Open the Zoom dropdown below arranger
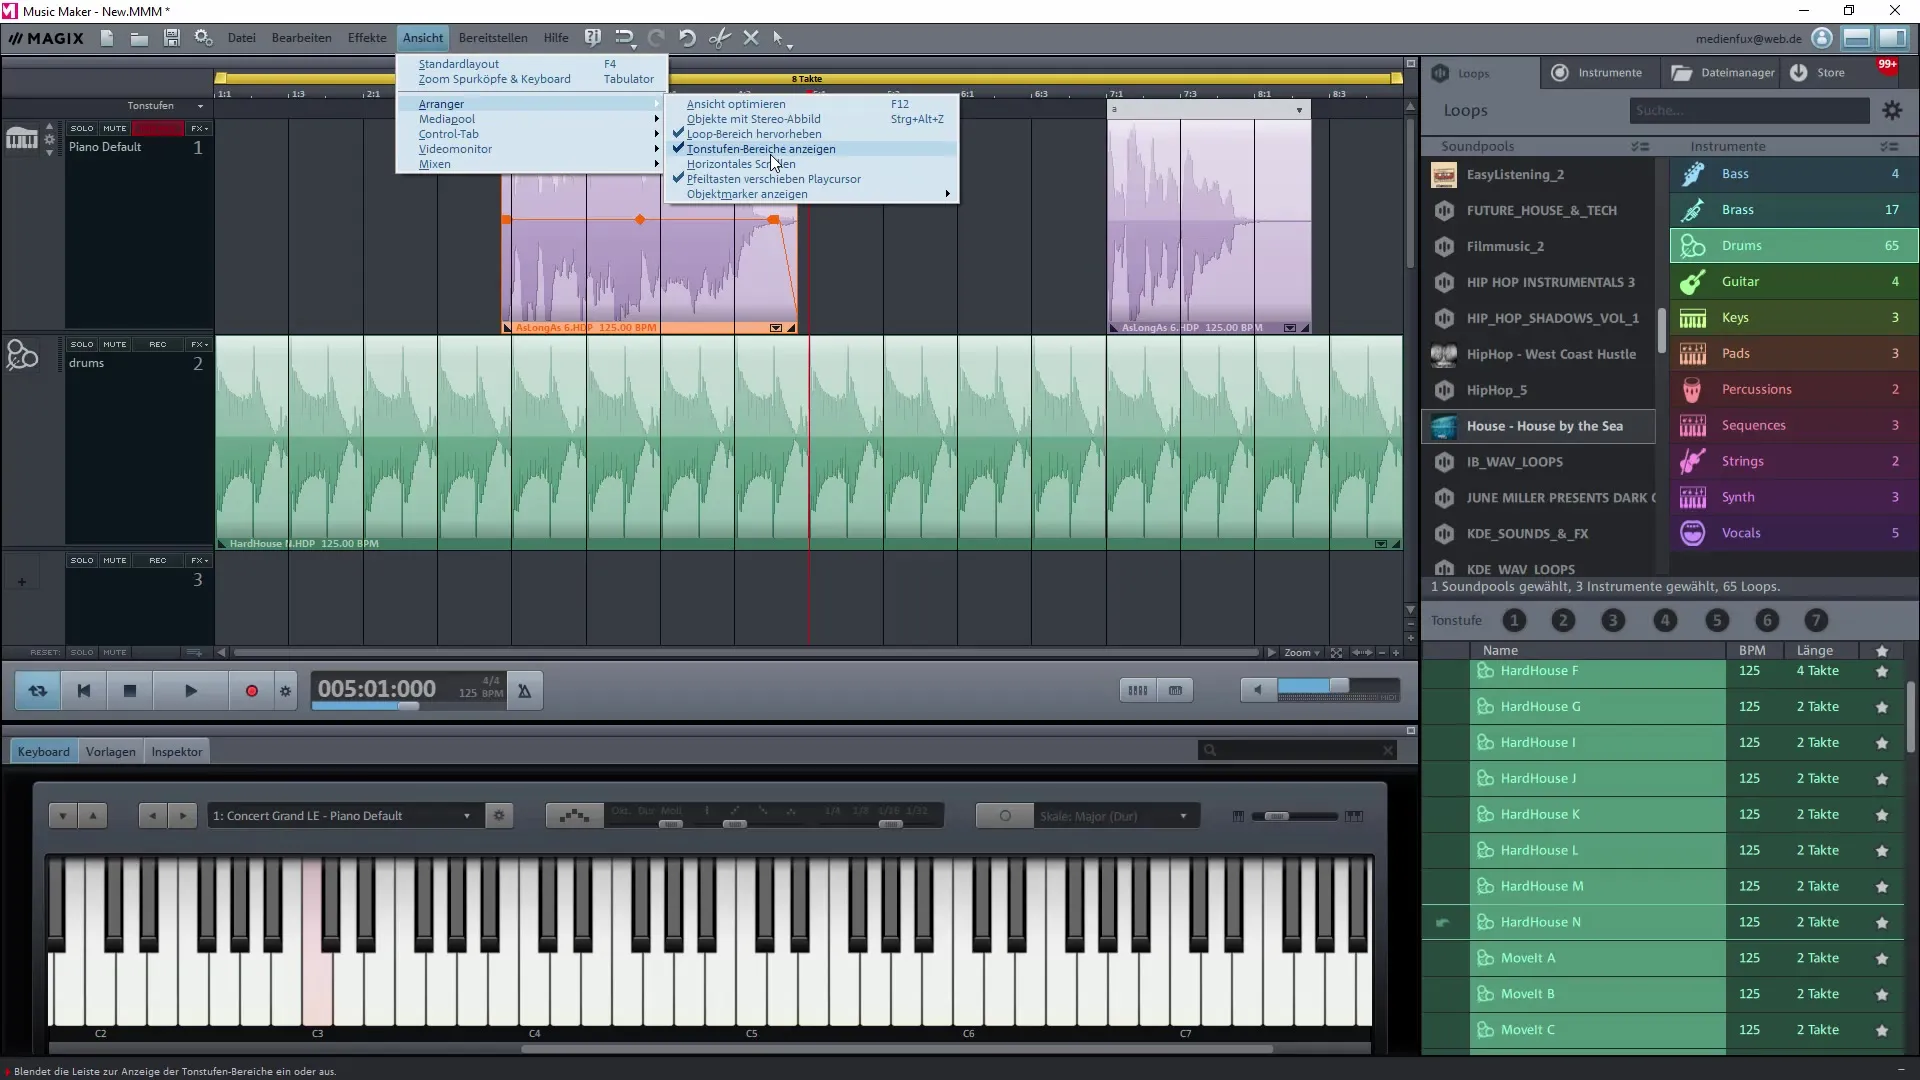 1302,652
